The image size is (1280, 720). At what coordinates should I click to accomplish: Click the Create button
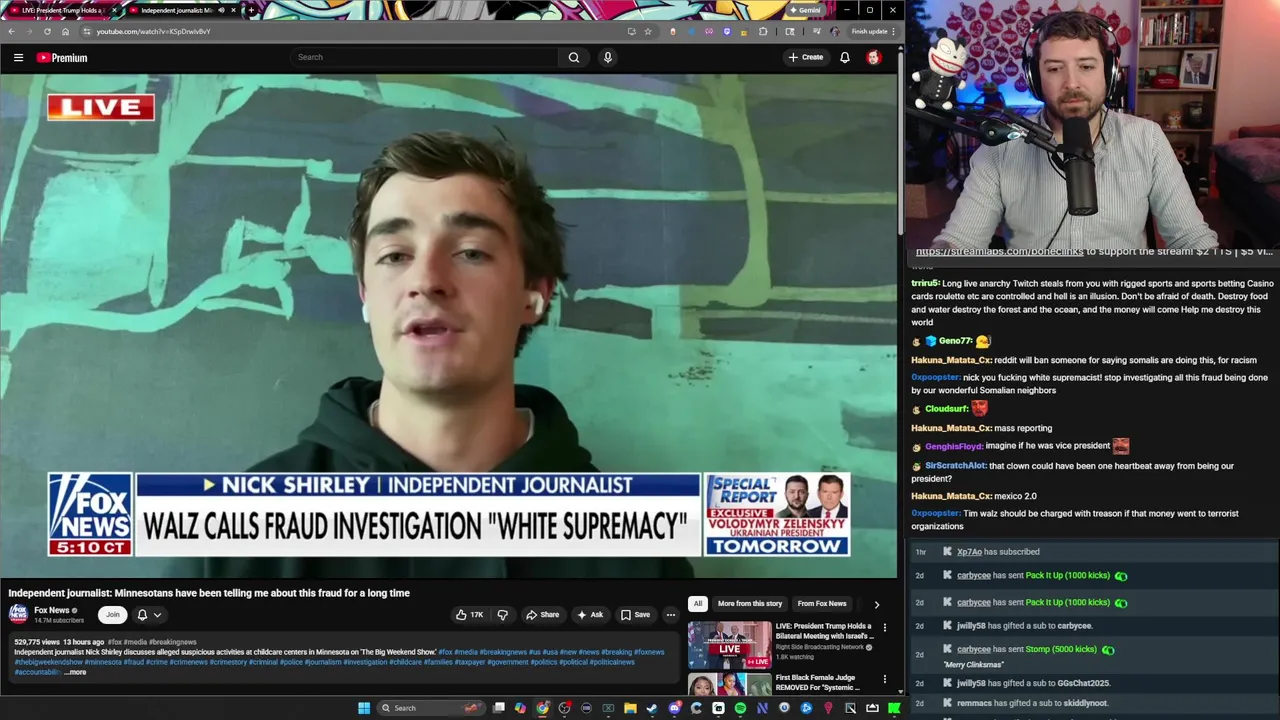806,57
